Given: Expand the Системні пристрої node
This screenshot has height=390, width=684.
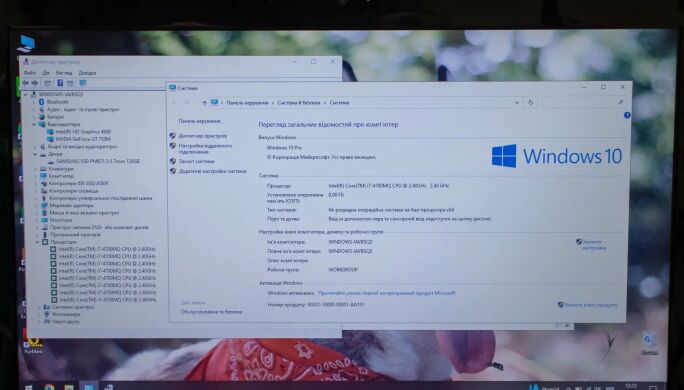Looking at the screenshot, I should click(x=38, y=307).
